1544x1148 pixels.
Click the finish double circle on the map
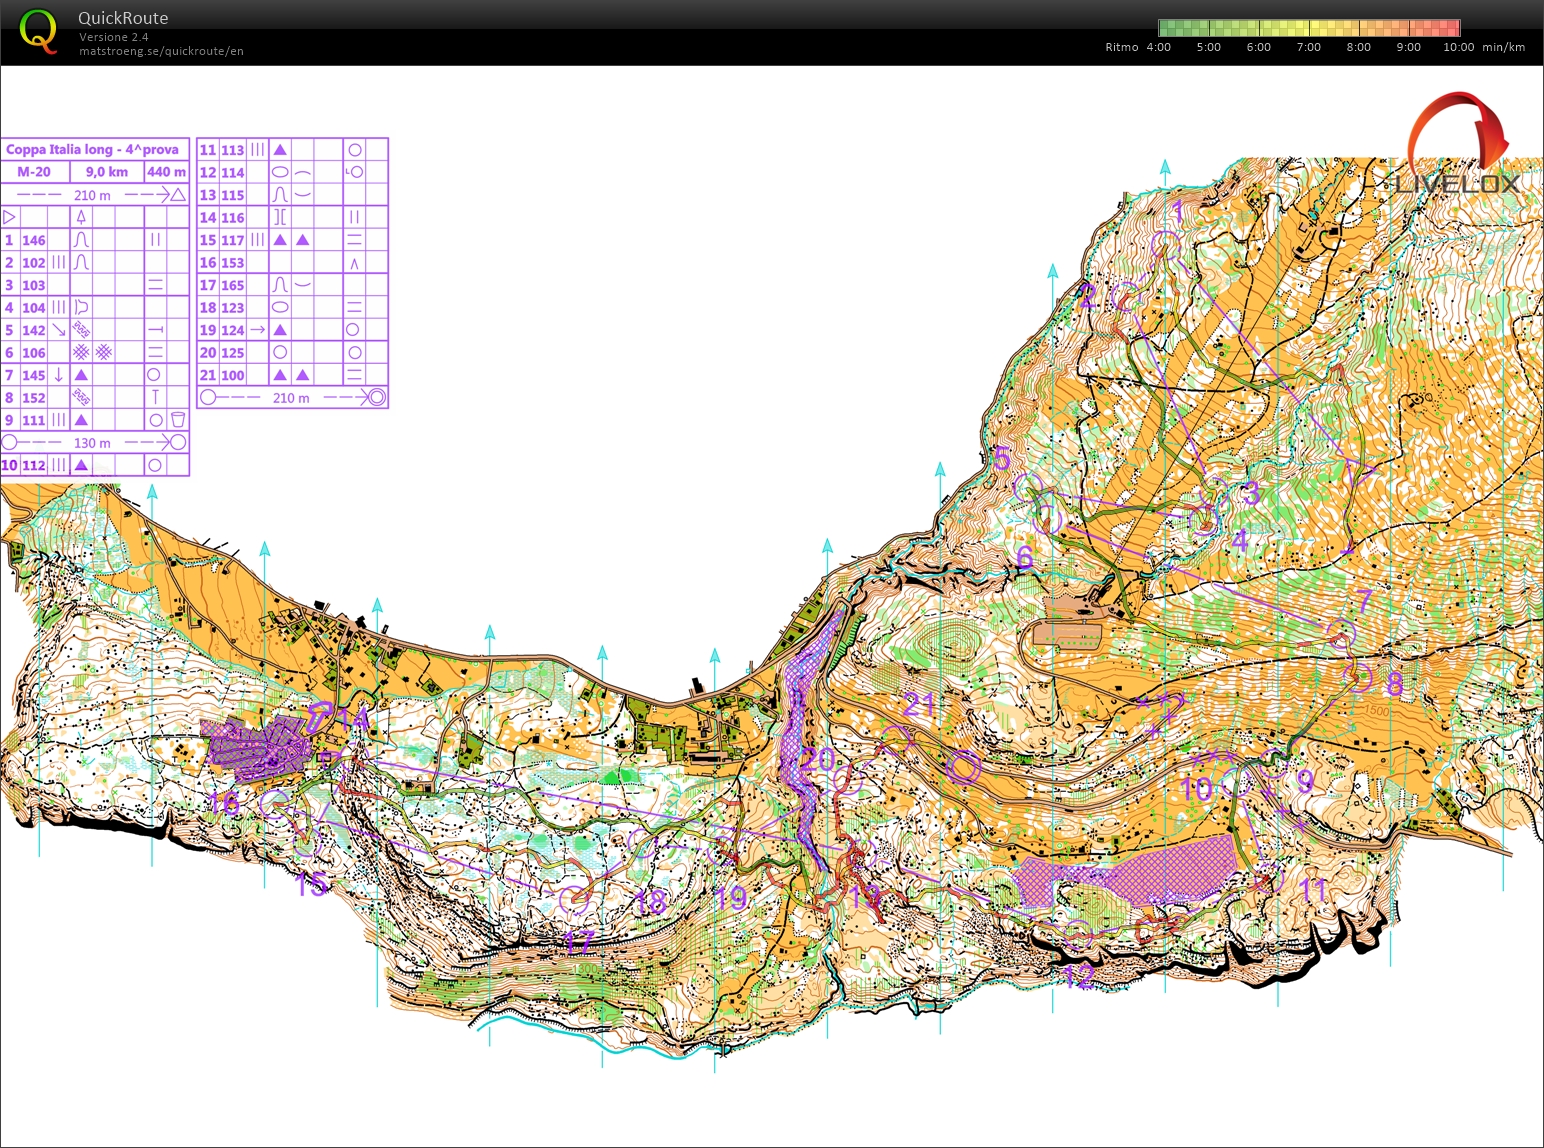[x=964, y=767]
